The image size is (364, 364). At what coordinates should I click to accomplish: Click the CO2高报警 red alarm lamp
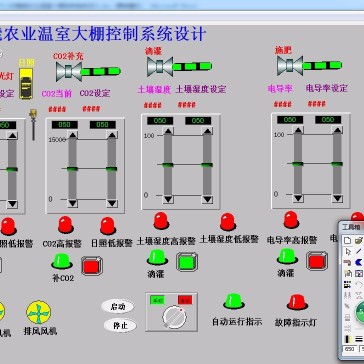point(66,225)
